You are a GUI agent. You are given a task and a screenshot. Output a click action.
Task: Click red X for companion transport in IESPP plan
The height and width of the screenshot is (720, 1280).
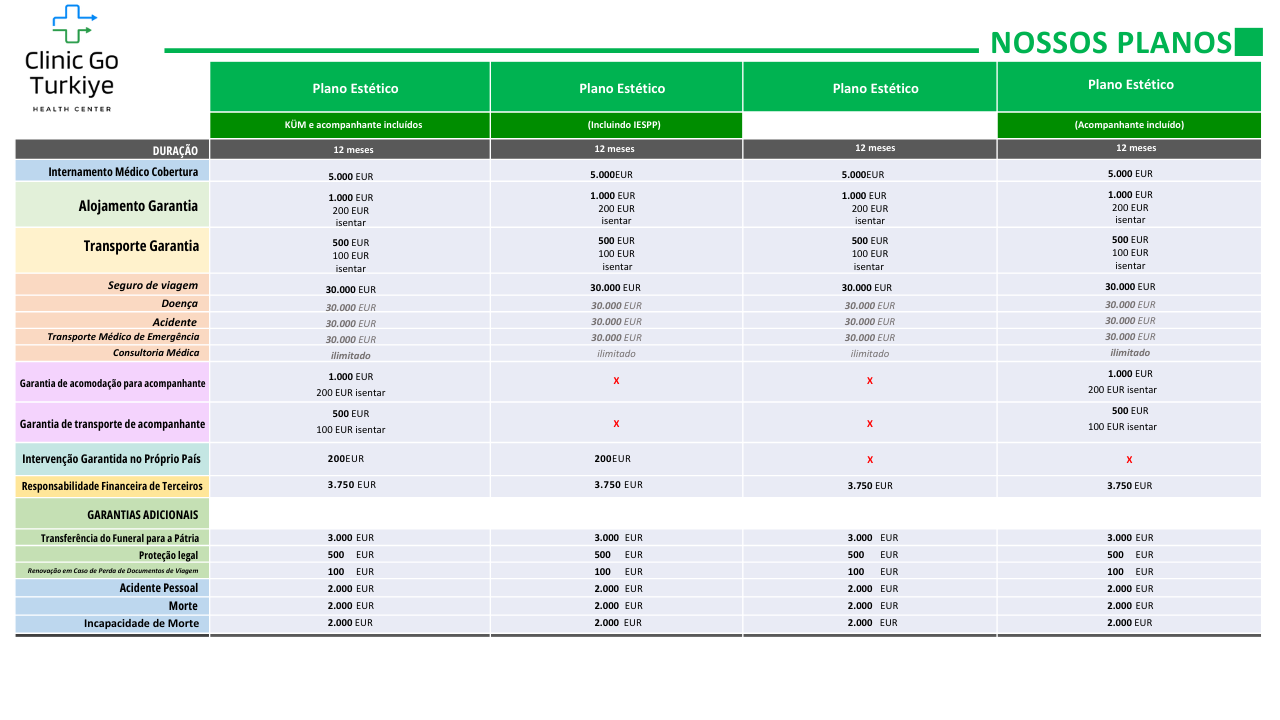pyautogui.click(x=616, y=424)
